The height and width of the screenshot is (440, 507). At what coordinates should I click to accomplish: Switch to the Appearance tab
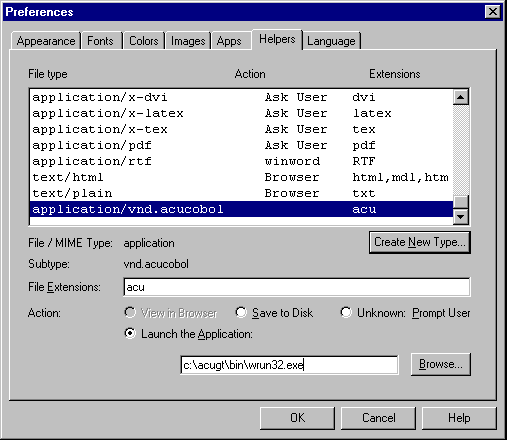coord(46,41)
